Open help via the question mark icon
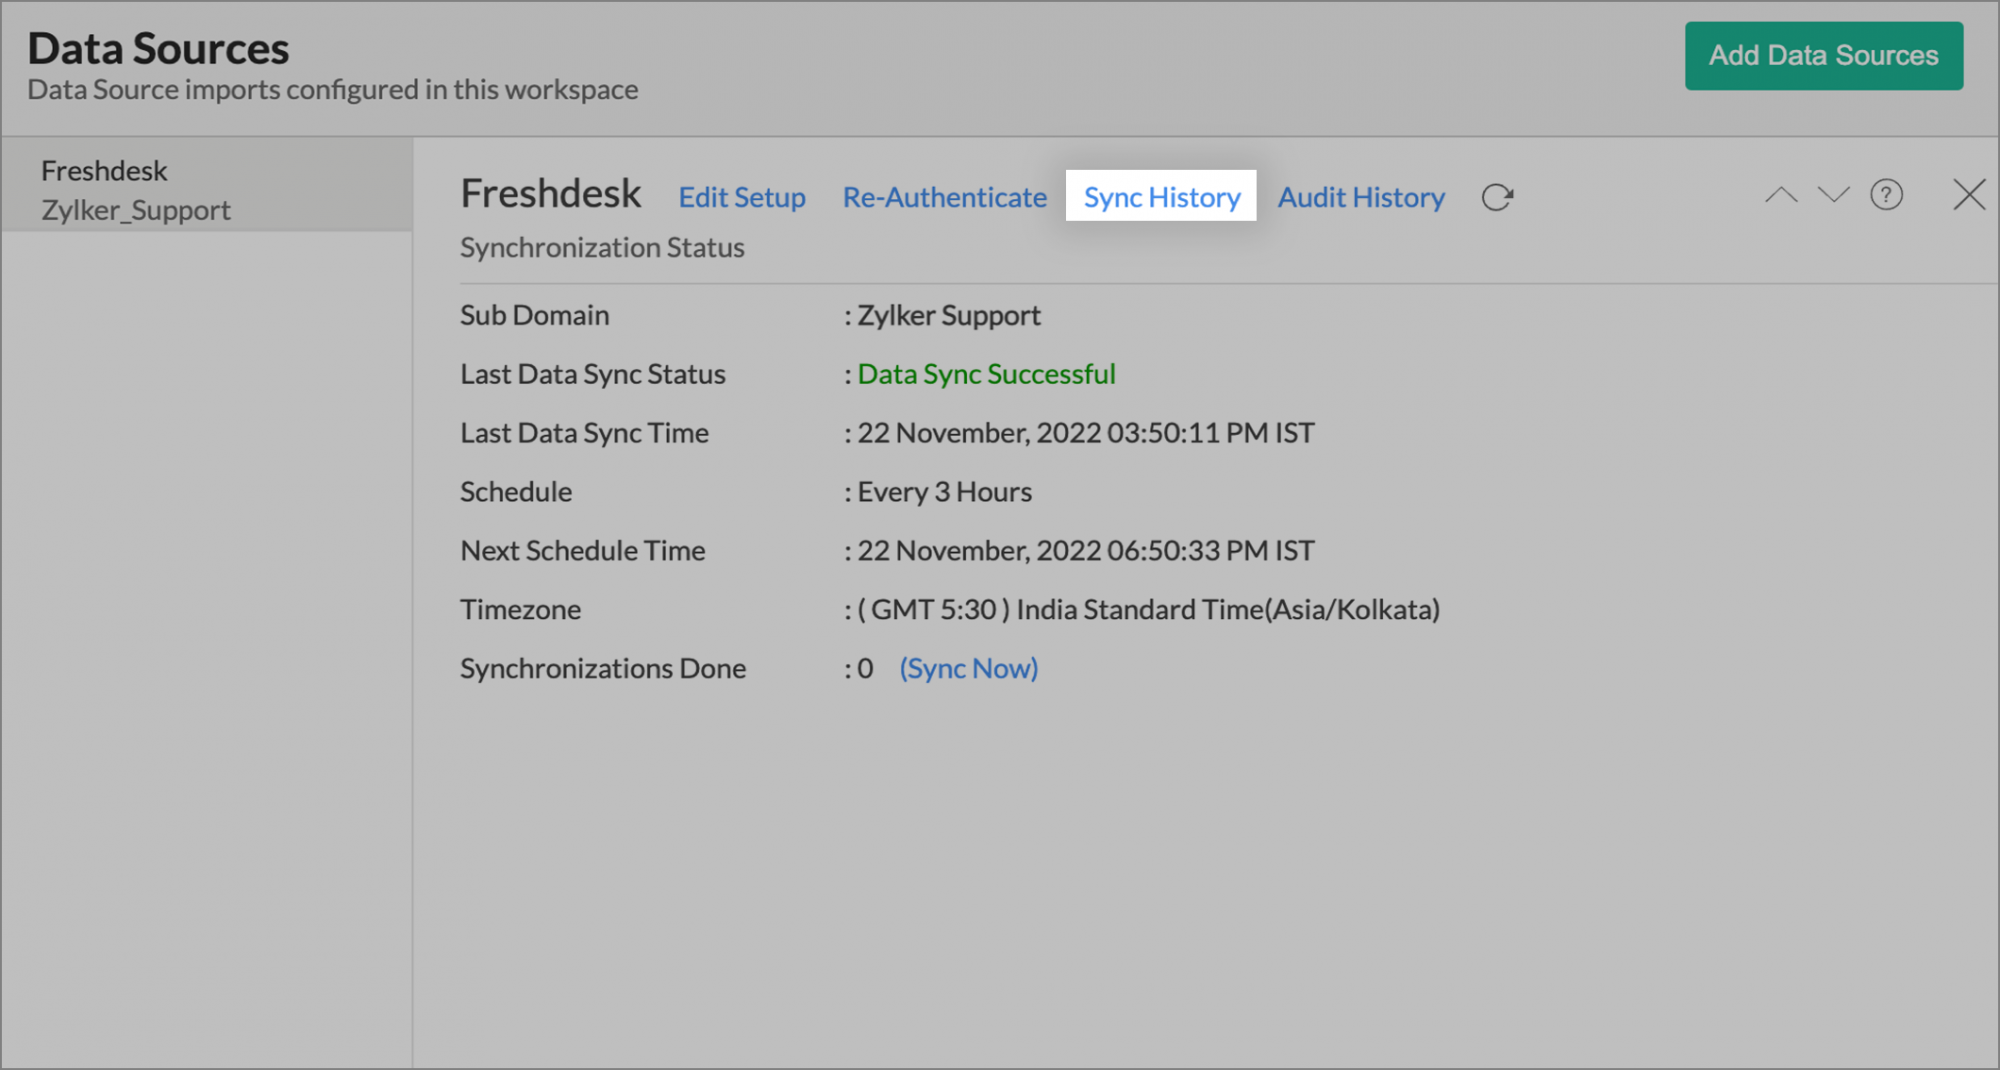This screenshot has width=2000, height=1070. tap(1886, 195)
